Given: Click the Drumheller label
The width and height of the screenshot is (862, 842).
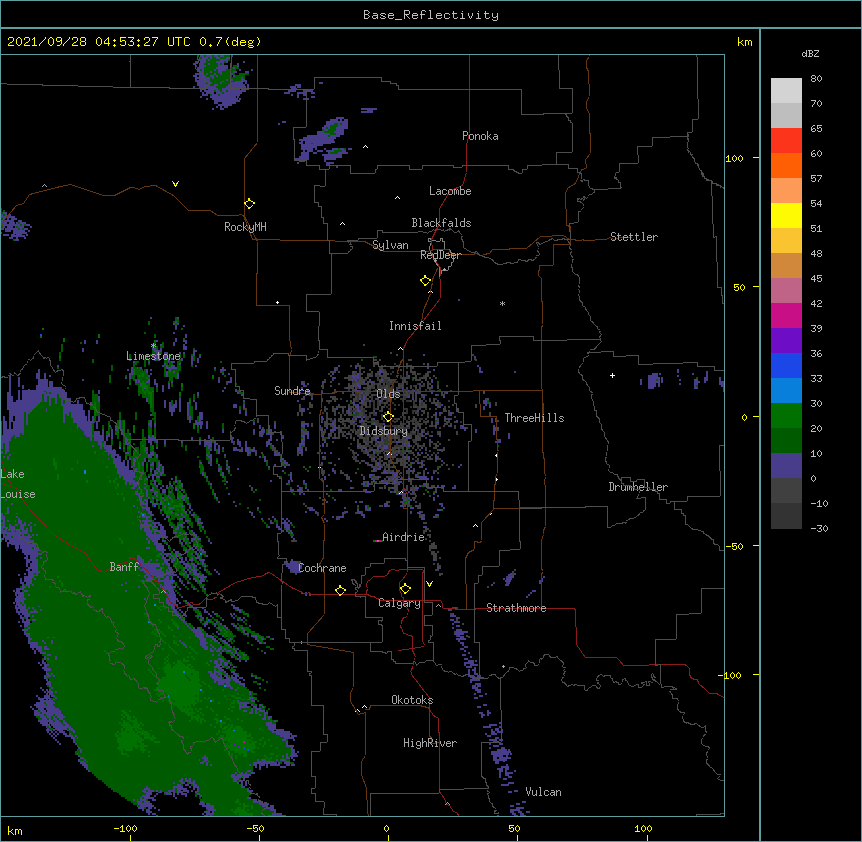Looking at the screenshot, I should (638, 487).
